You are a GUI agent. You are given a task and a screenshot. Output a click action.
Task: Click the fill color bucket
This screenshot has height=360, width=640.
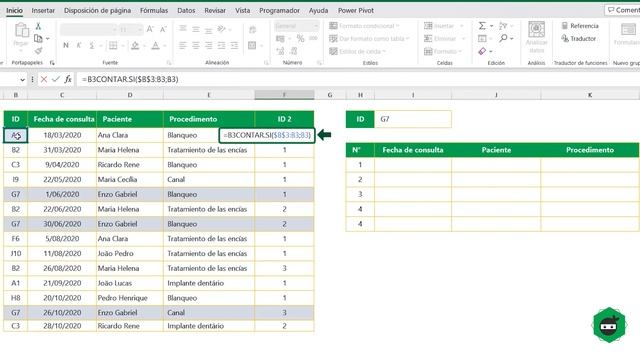[x=135, y=45]
